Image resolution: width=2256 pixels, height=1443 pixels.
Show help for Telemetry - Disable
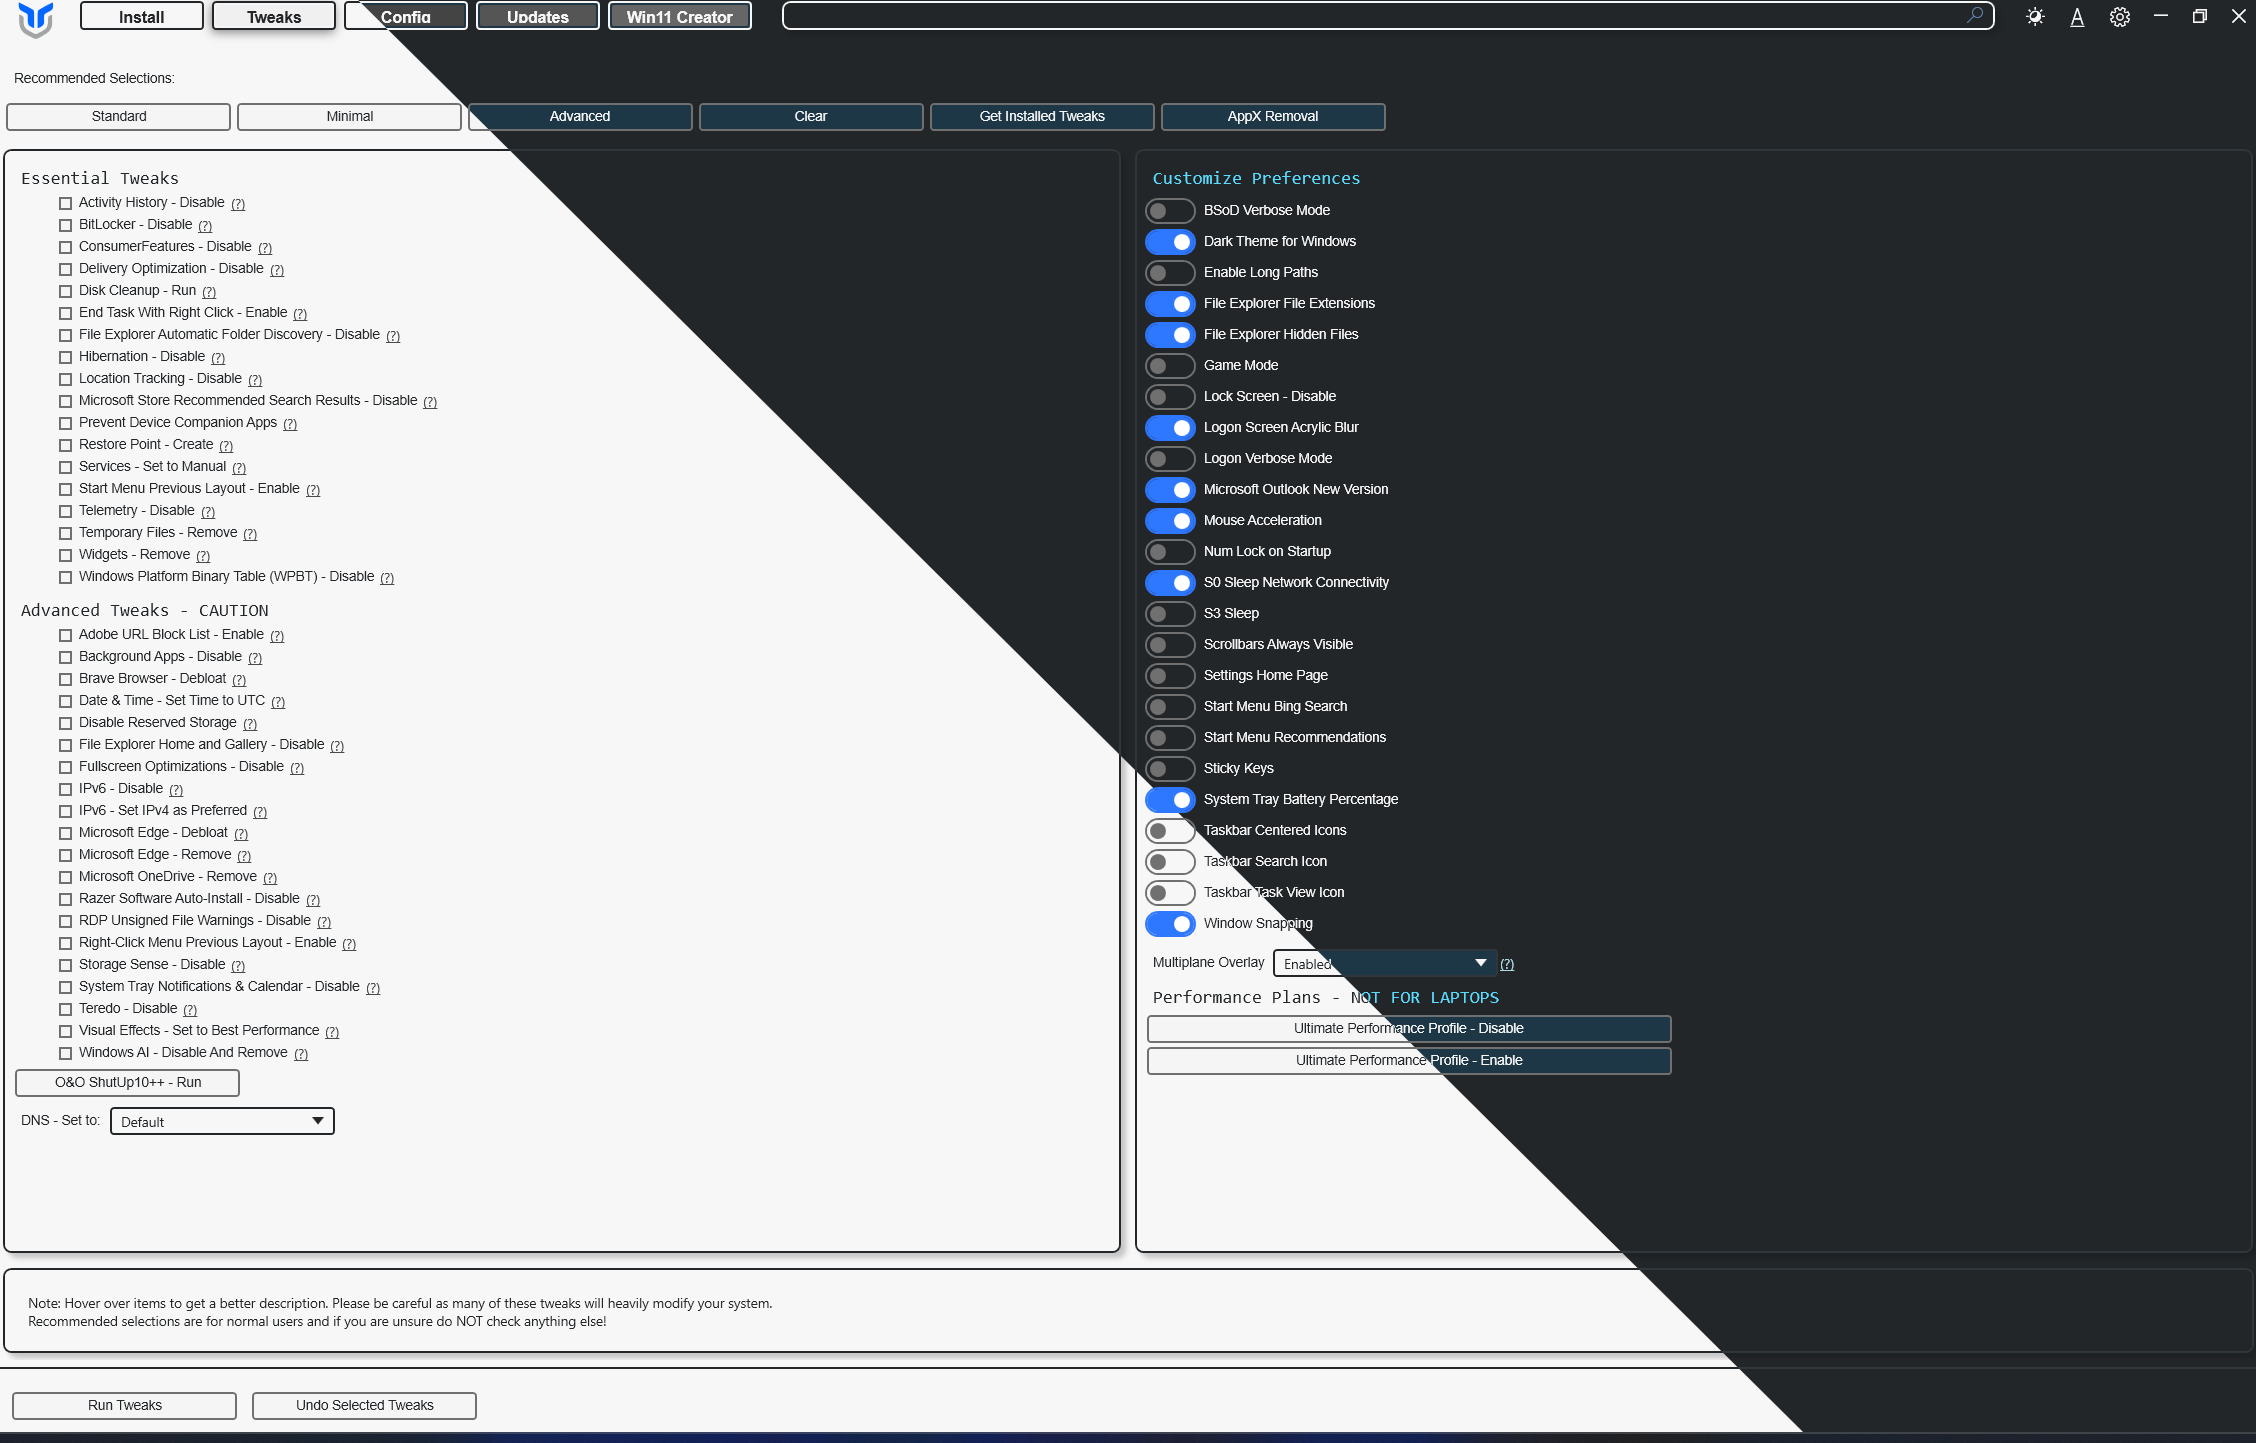208,512
